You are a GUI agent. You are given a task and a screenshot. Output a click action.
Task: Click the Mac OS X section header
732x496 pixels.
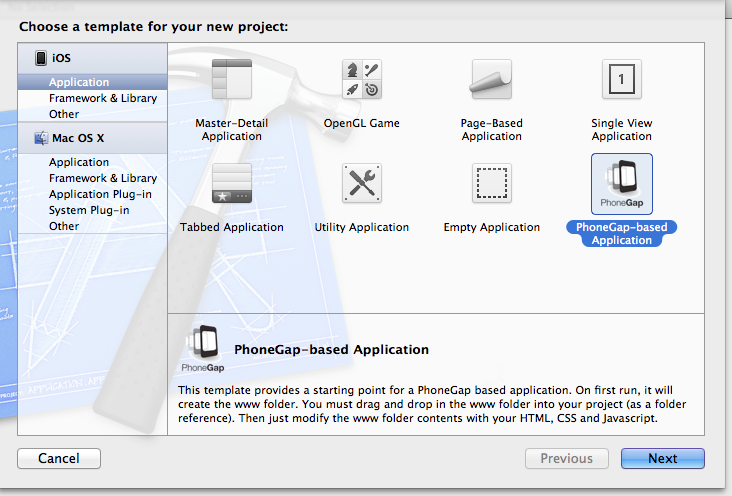pos(92,138)
